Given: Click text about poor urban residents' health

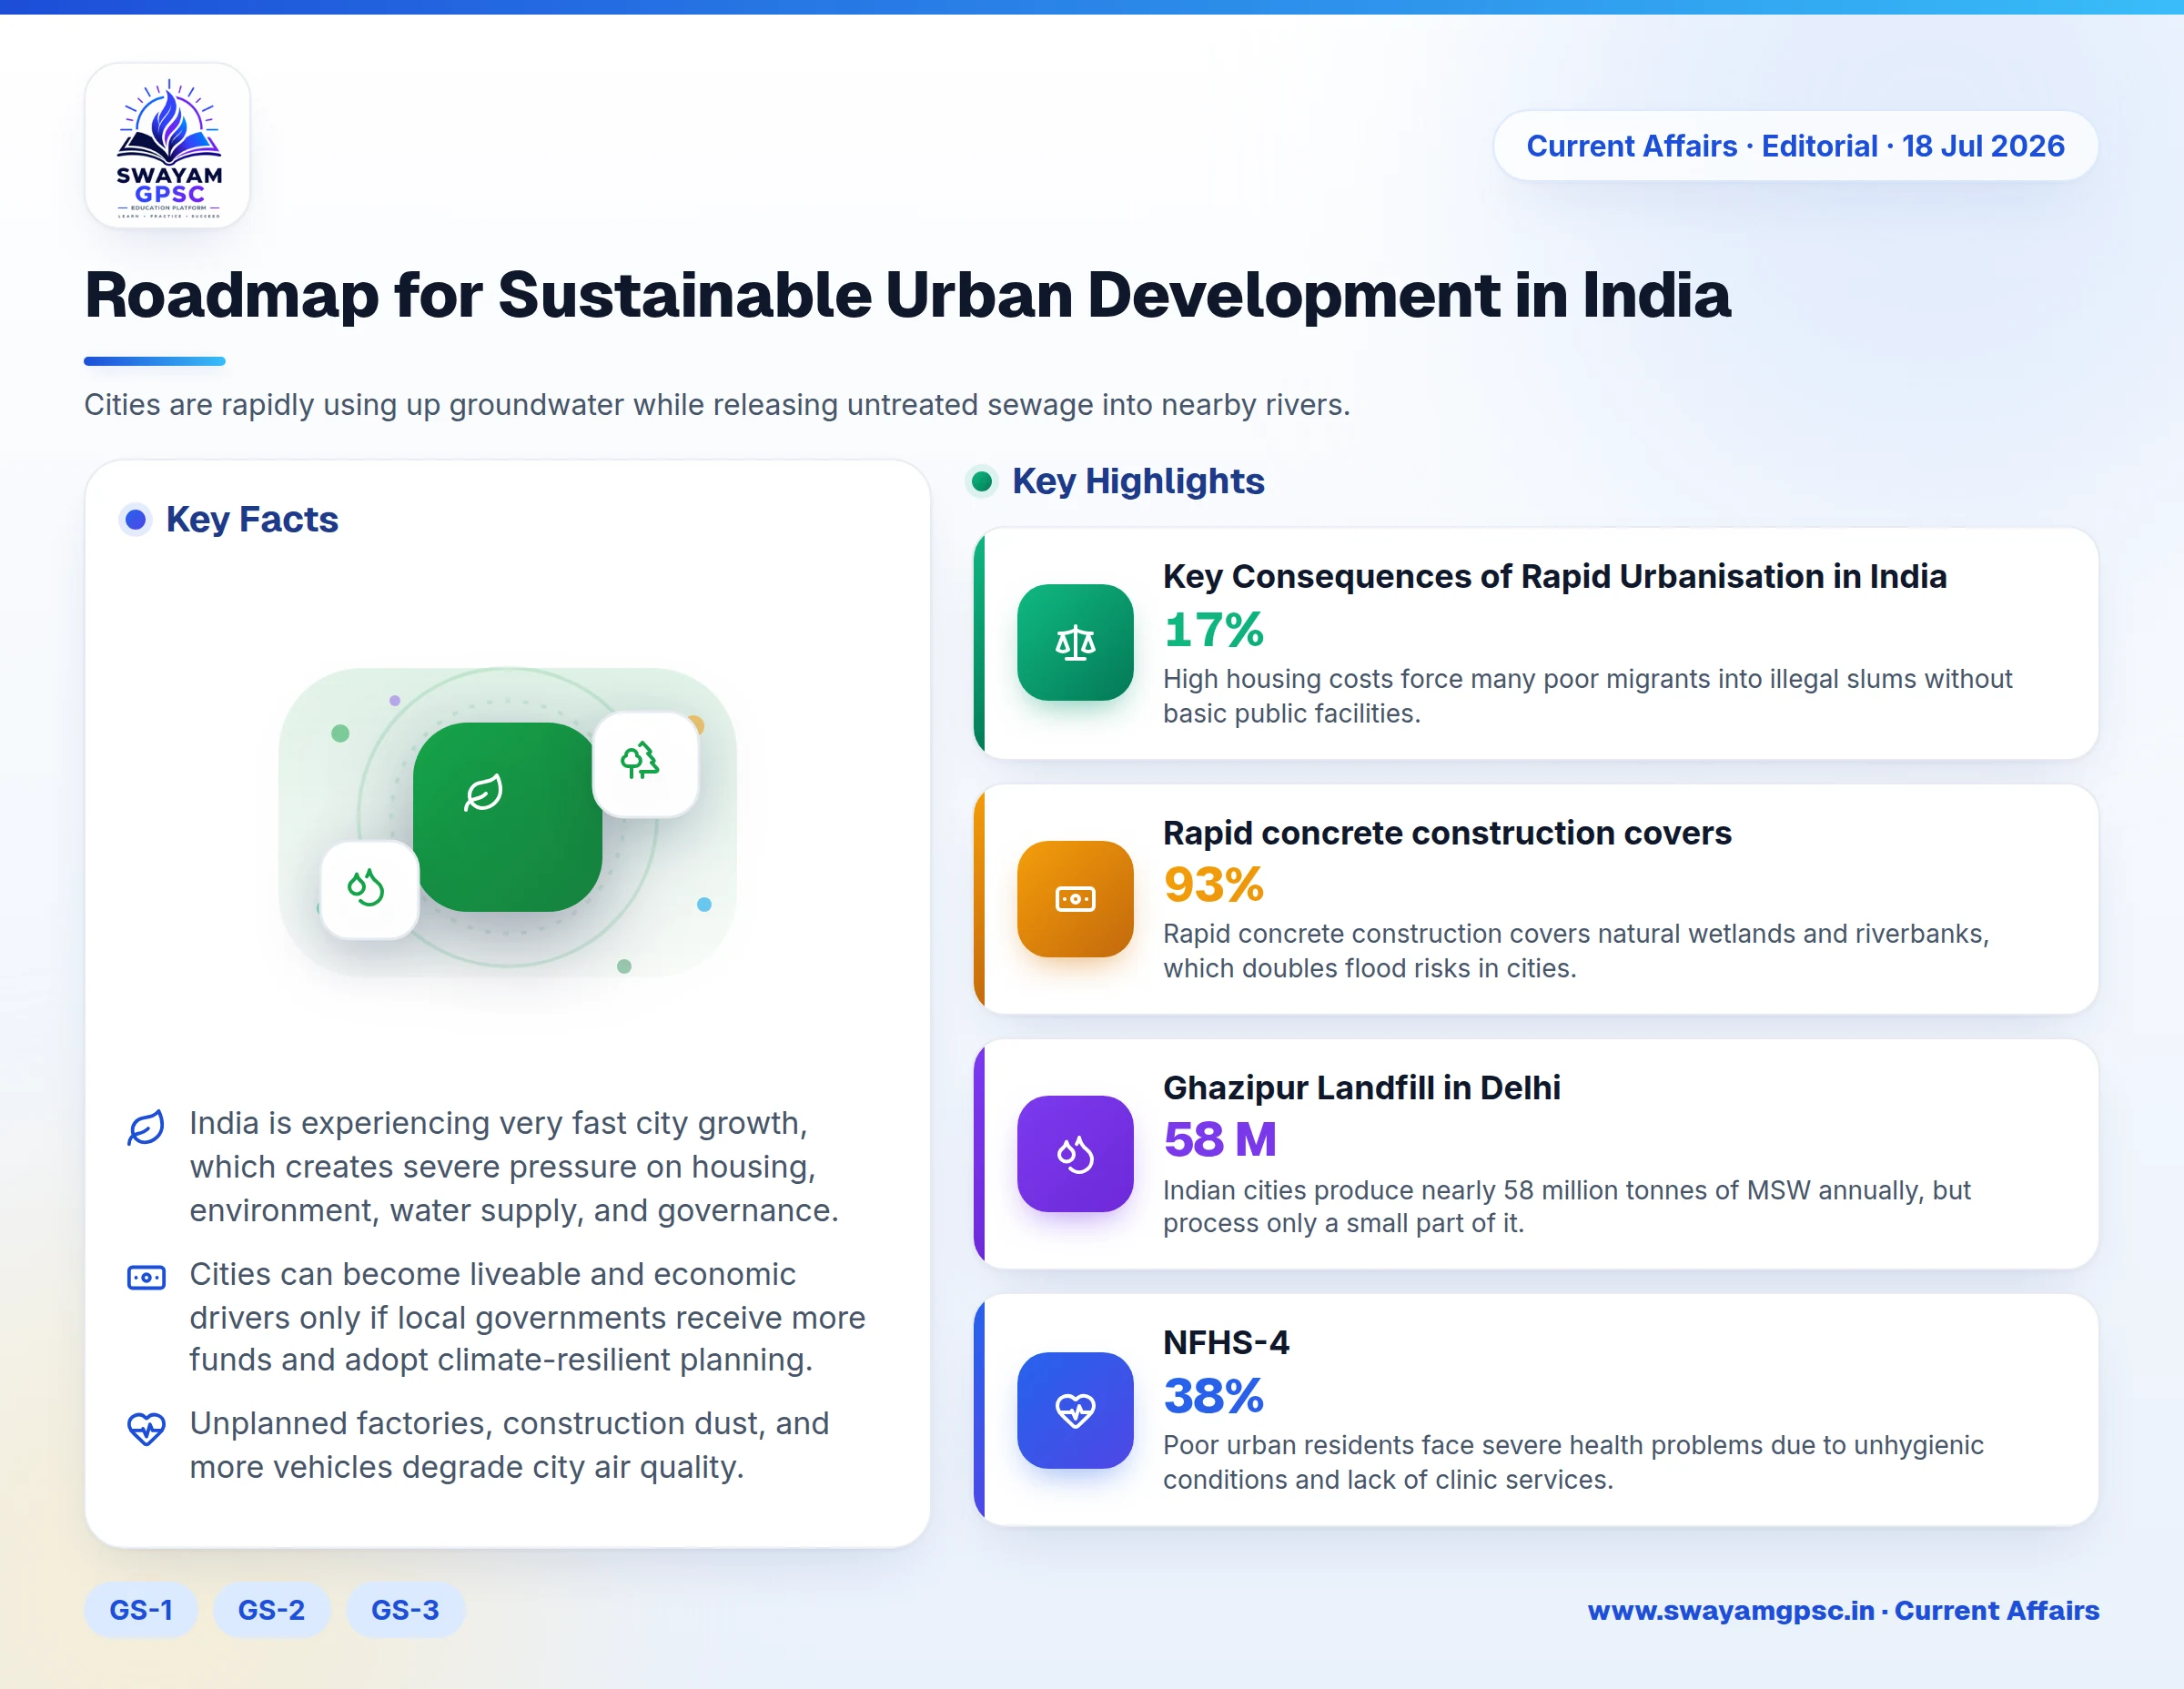Looking at the screenshot, I should [1573, 1462].
